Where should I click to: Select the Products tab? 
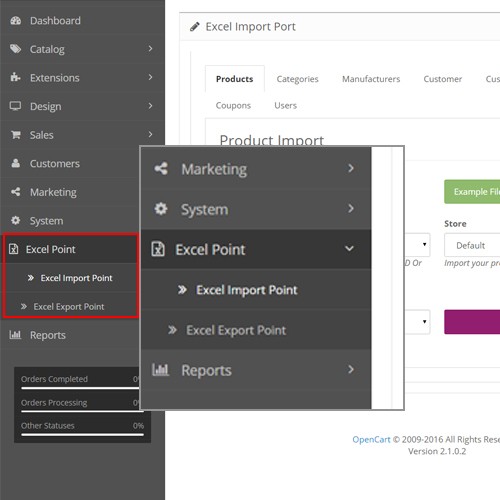235,79
